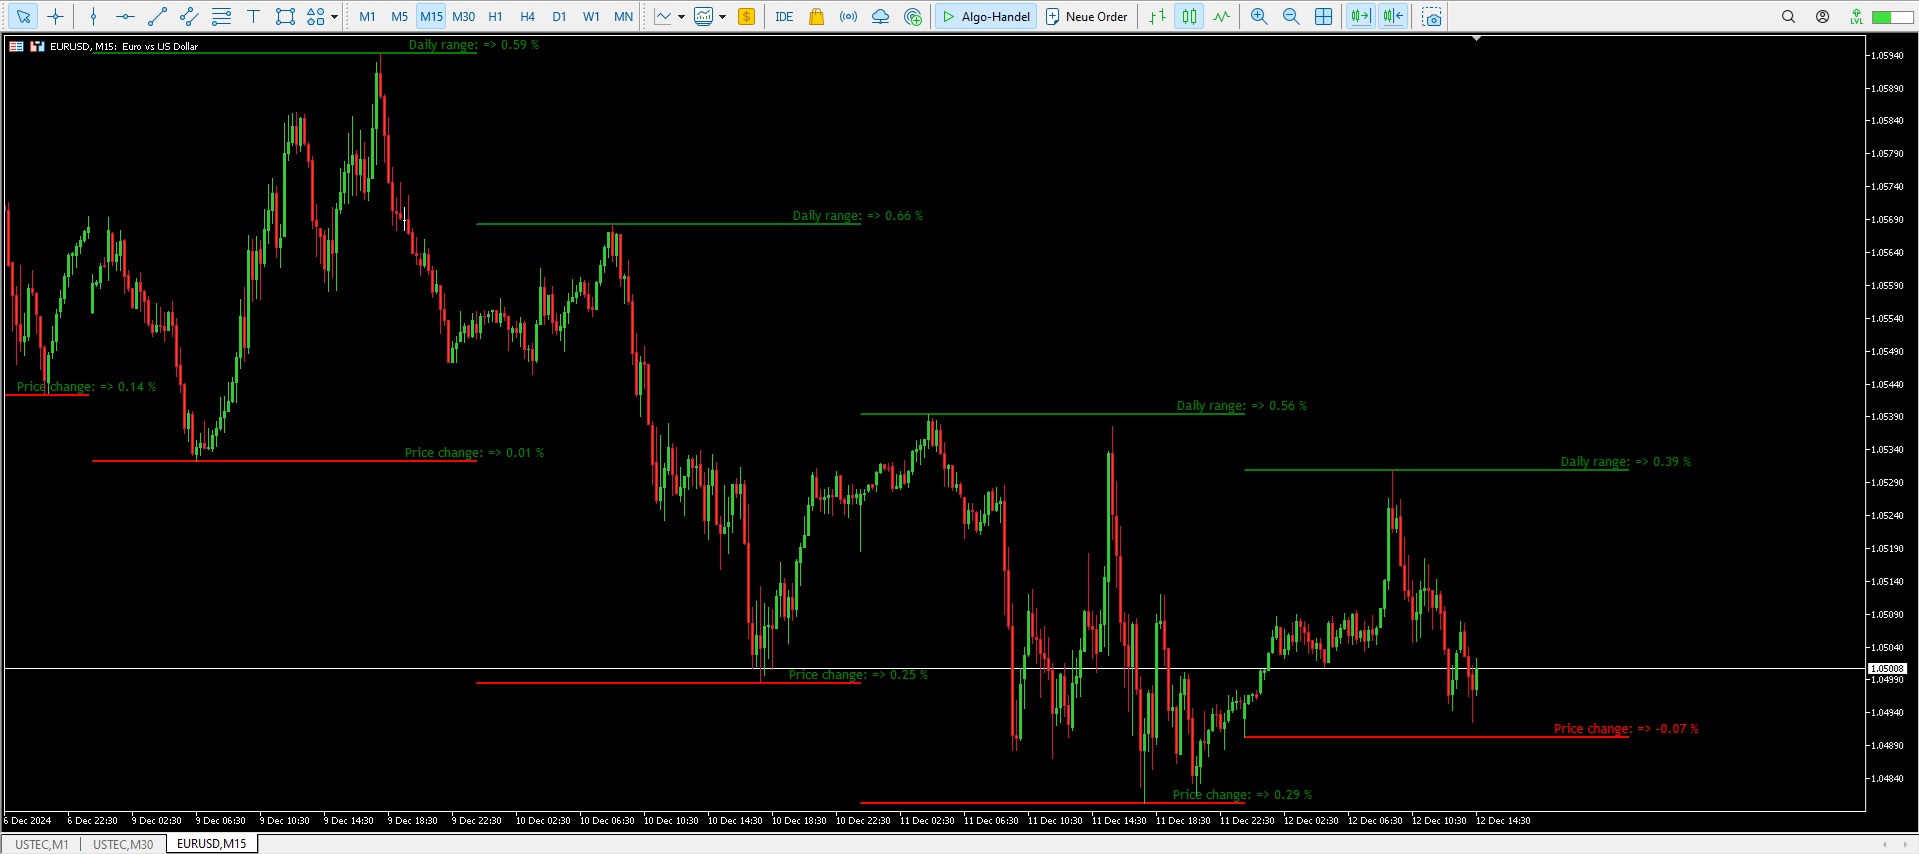Switch to candlestick chart display
Viewport: 1919px width, 854px height.
click(1189, 16)
